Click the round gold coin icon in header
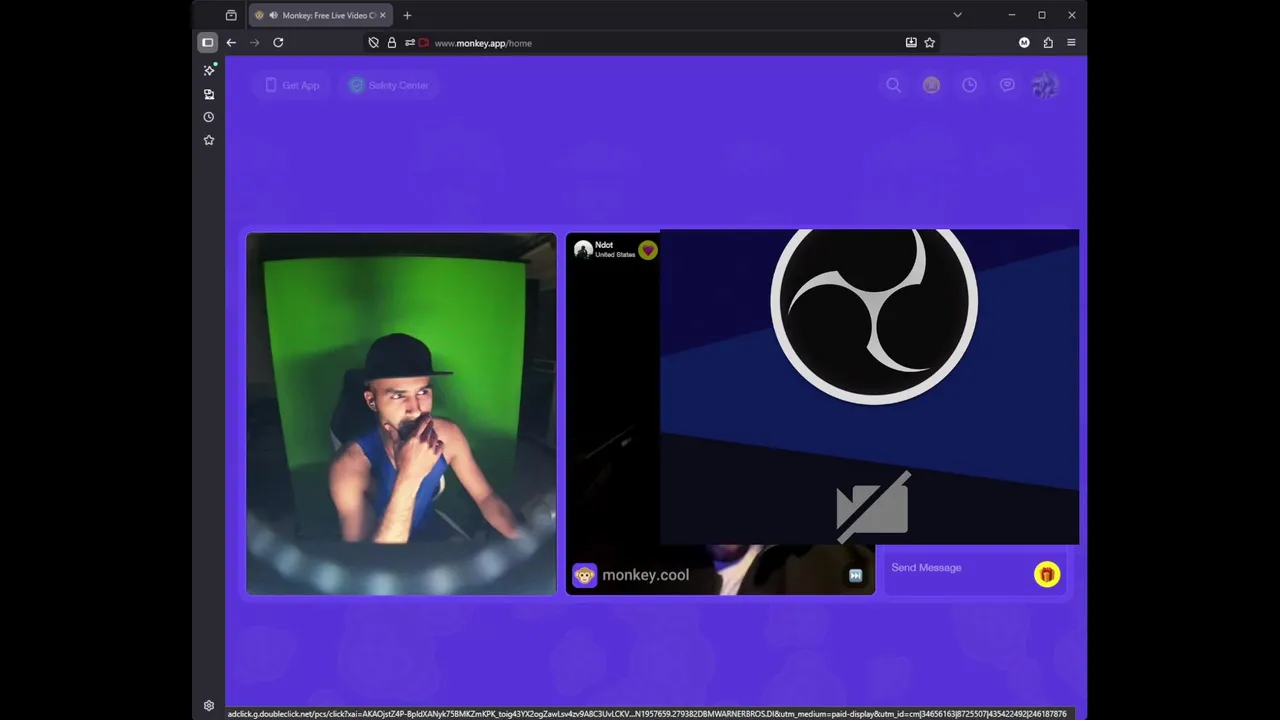1280x720 pixels. [931, 85]
